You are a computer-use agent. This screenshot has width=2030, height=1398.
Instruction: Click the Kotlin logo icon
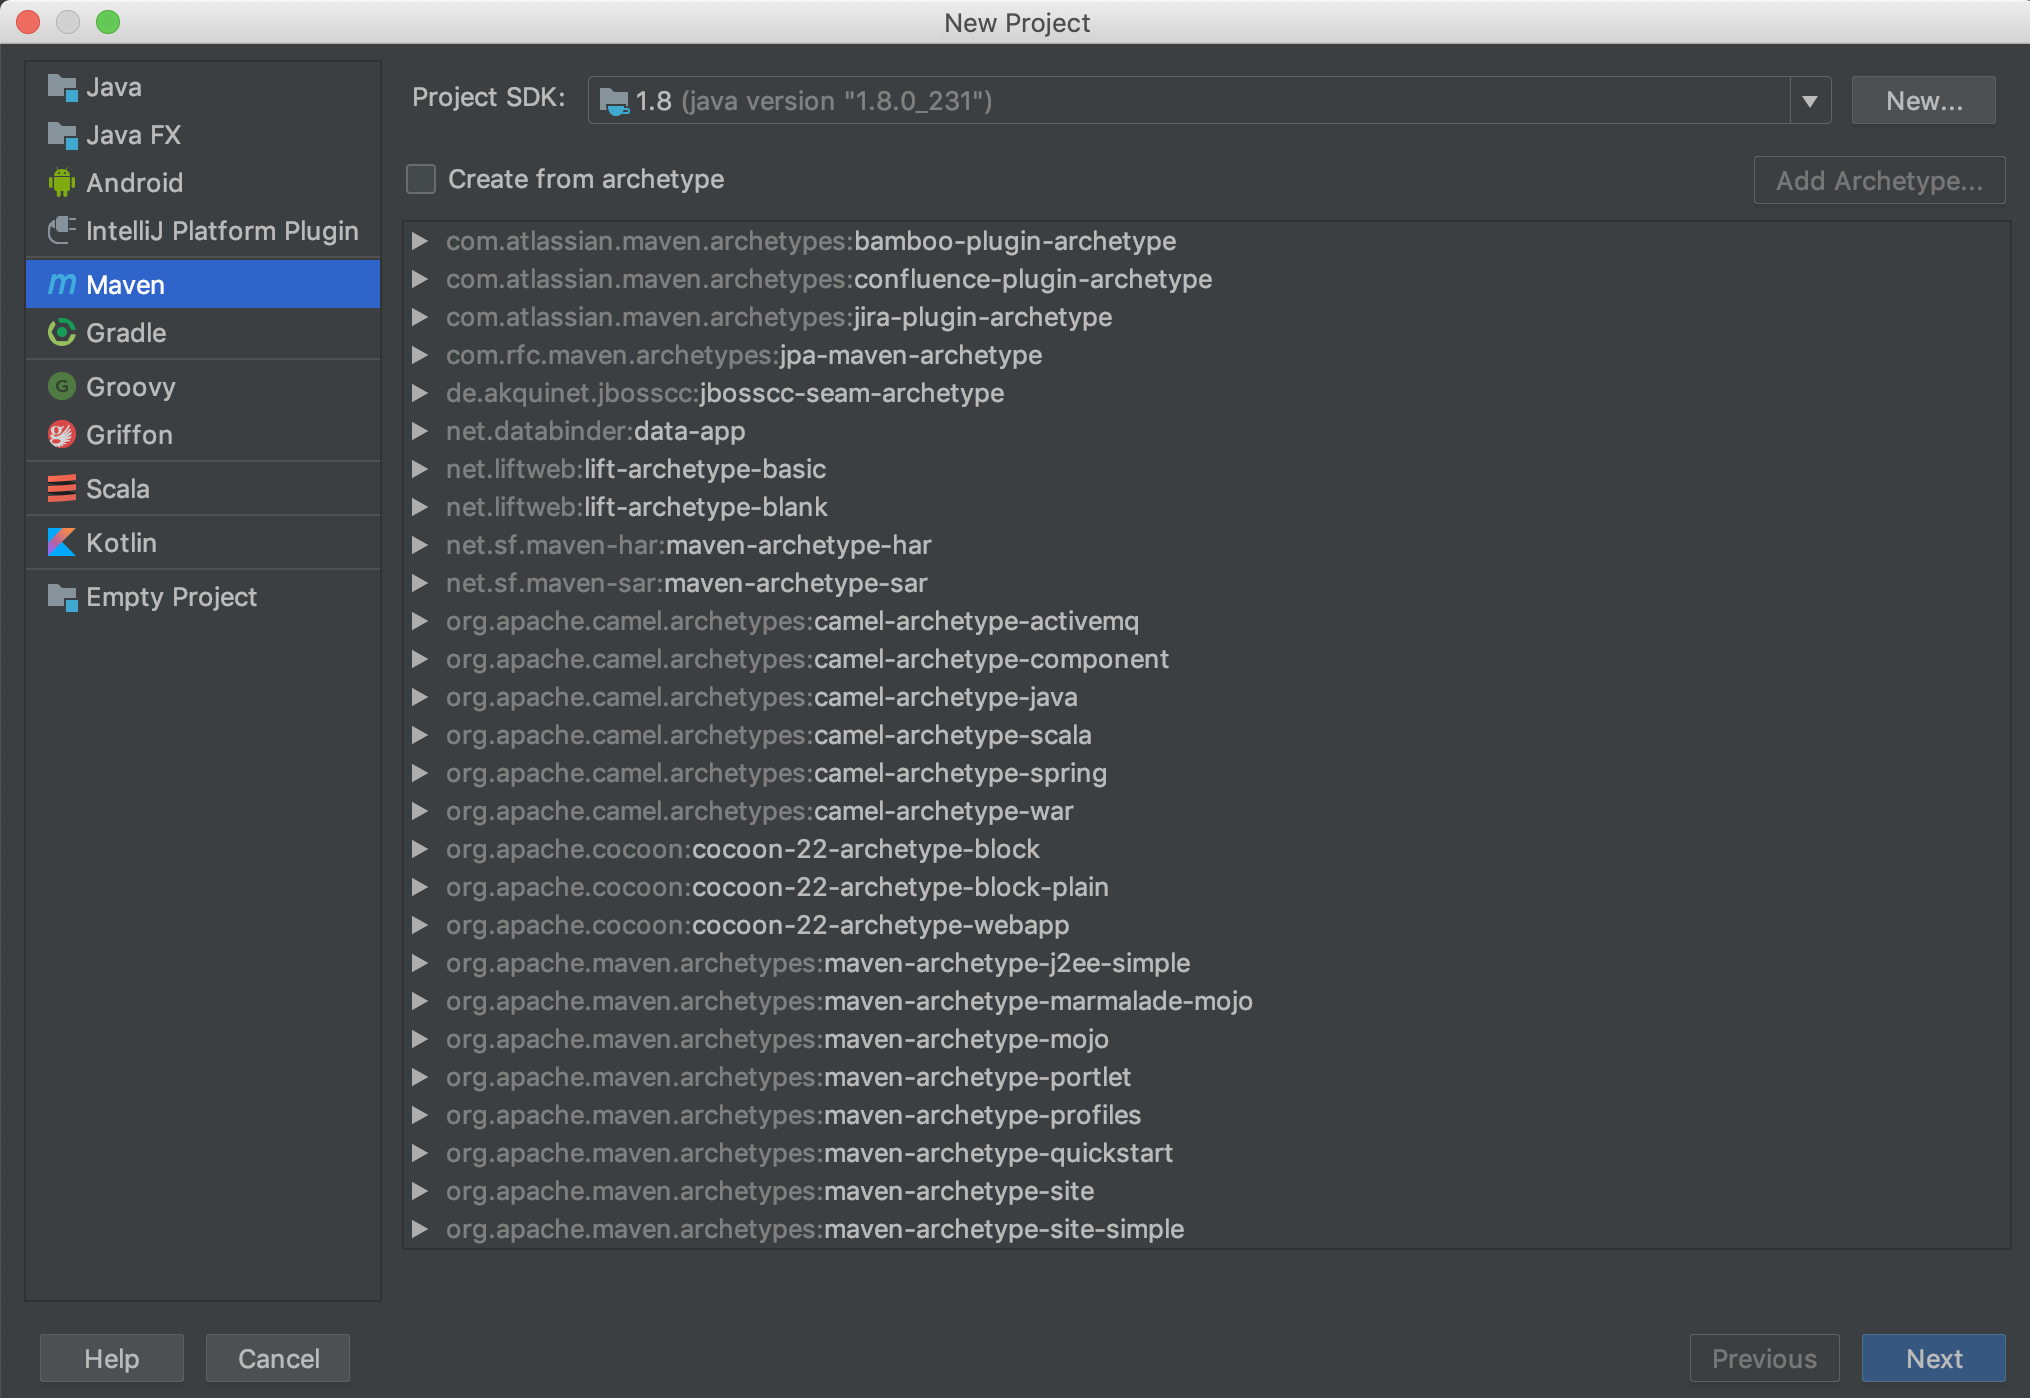coord(62,543)
